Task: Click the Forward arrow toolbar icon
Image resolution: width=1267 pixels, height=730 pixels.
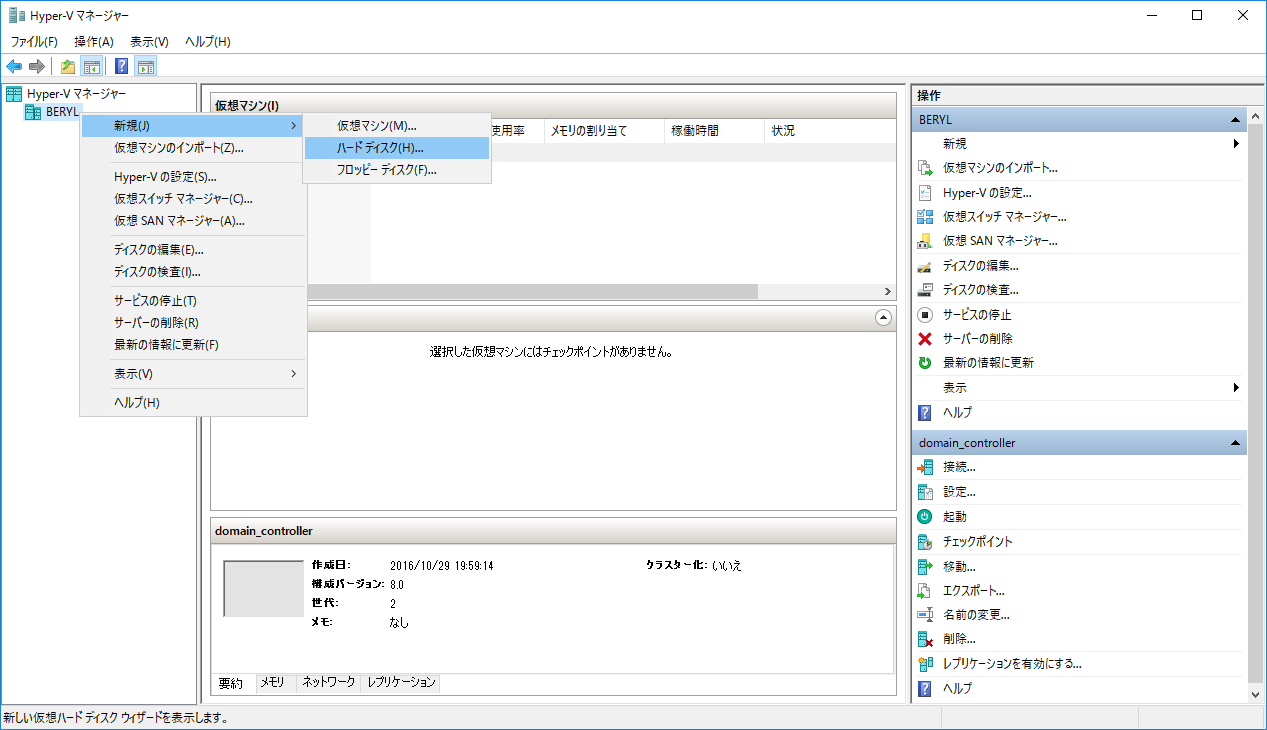Action: (x=37, y=67)
